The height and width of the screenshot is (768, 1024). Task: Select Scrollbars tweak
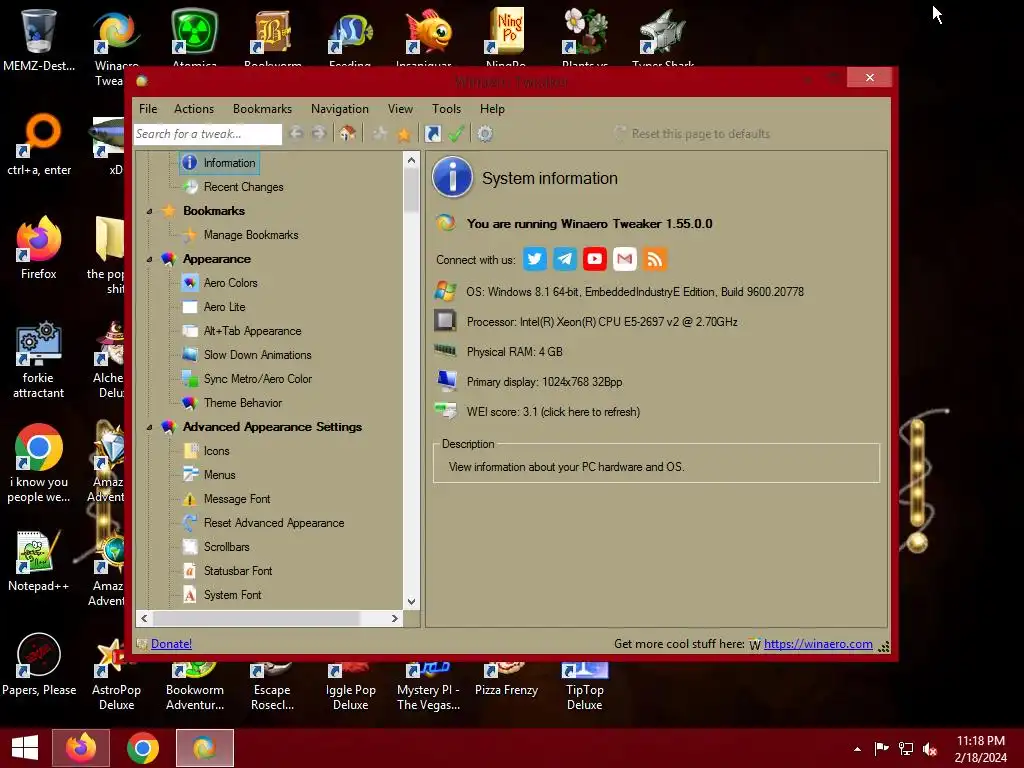[x=227, y=547]
